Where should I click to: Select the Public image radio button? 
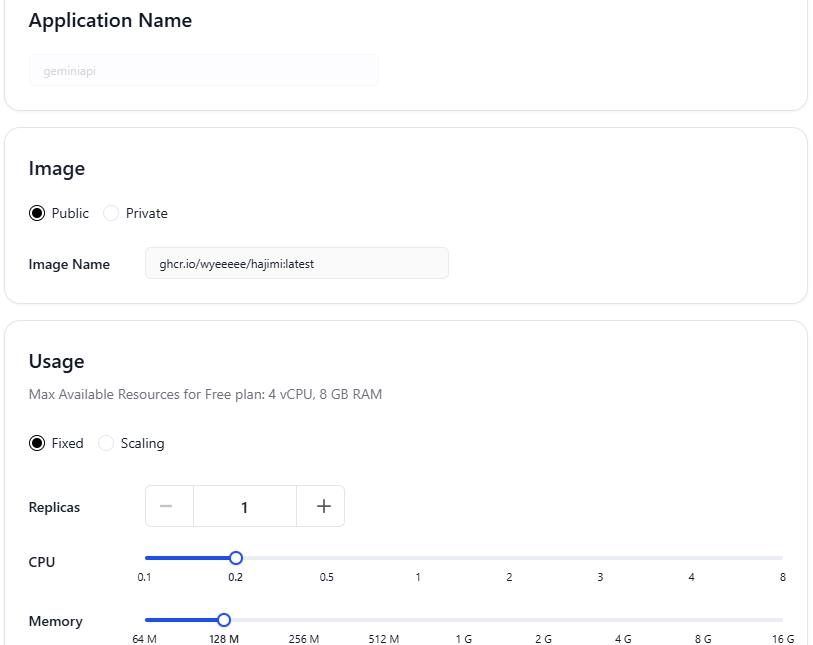pos(37,213)
